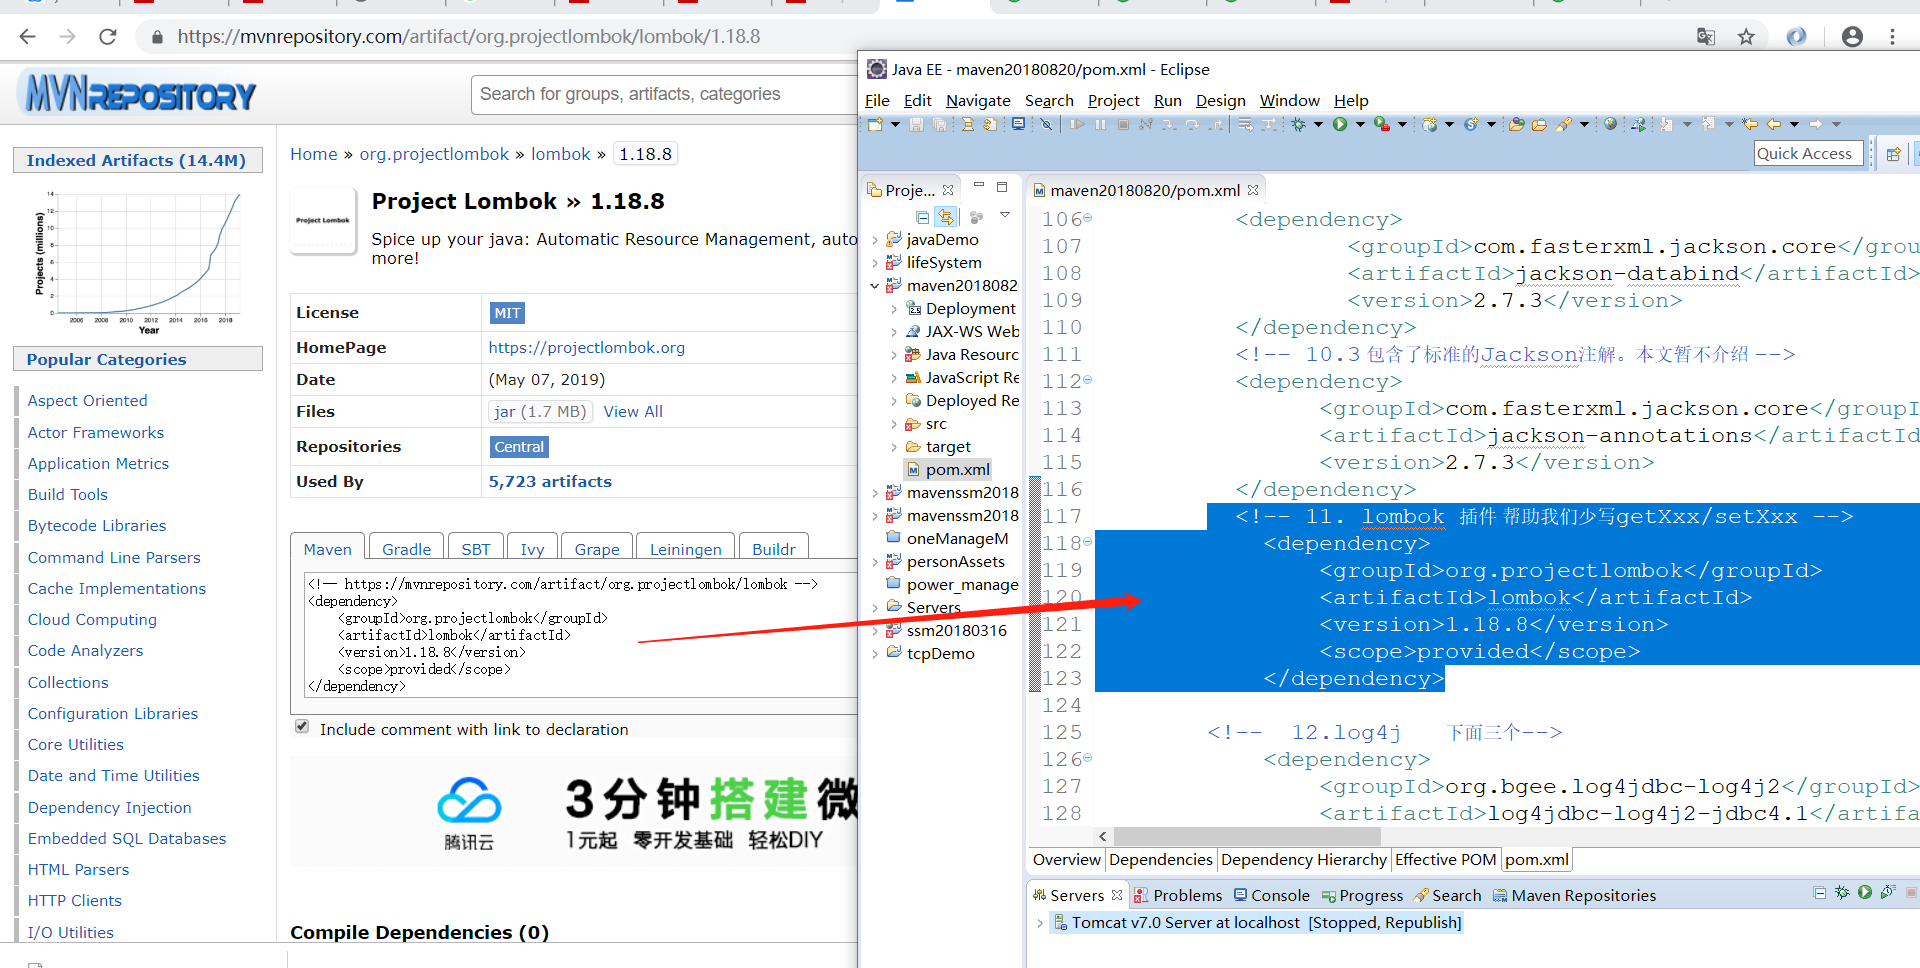This screenshot has height=968, width=1920.
Task: Click the mvnrepository search input field
Action: coord(665,94)
